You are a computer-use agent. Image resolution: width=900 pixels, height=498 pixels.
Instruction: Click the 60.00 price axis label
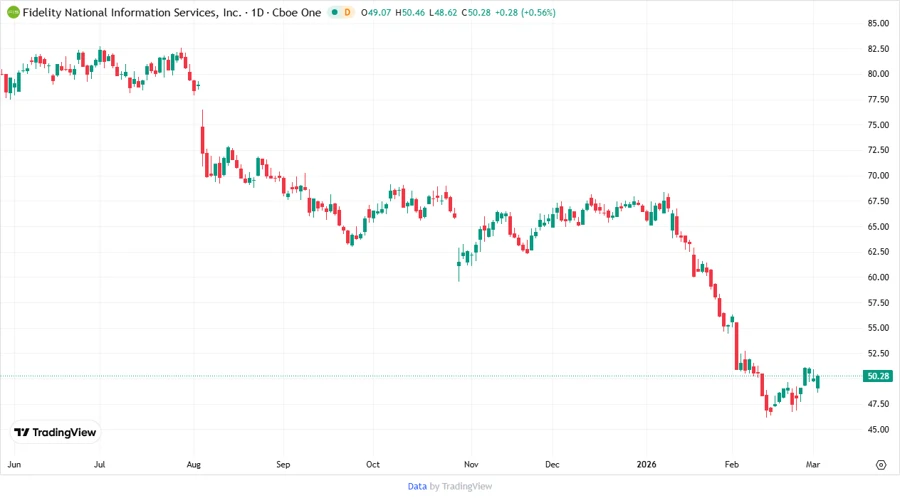point(878,277)
